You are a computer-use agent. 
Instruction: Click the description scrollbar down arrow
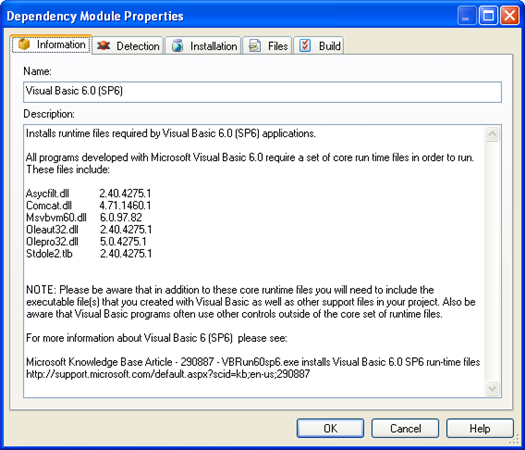pyautogui.click(x=492, y=388)
